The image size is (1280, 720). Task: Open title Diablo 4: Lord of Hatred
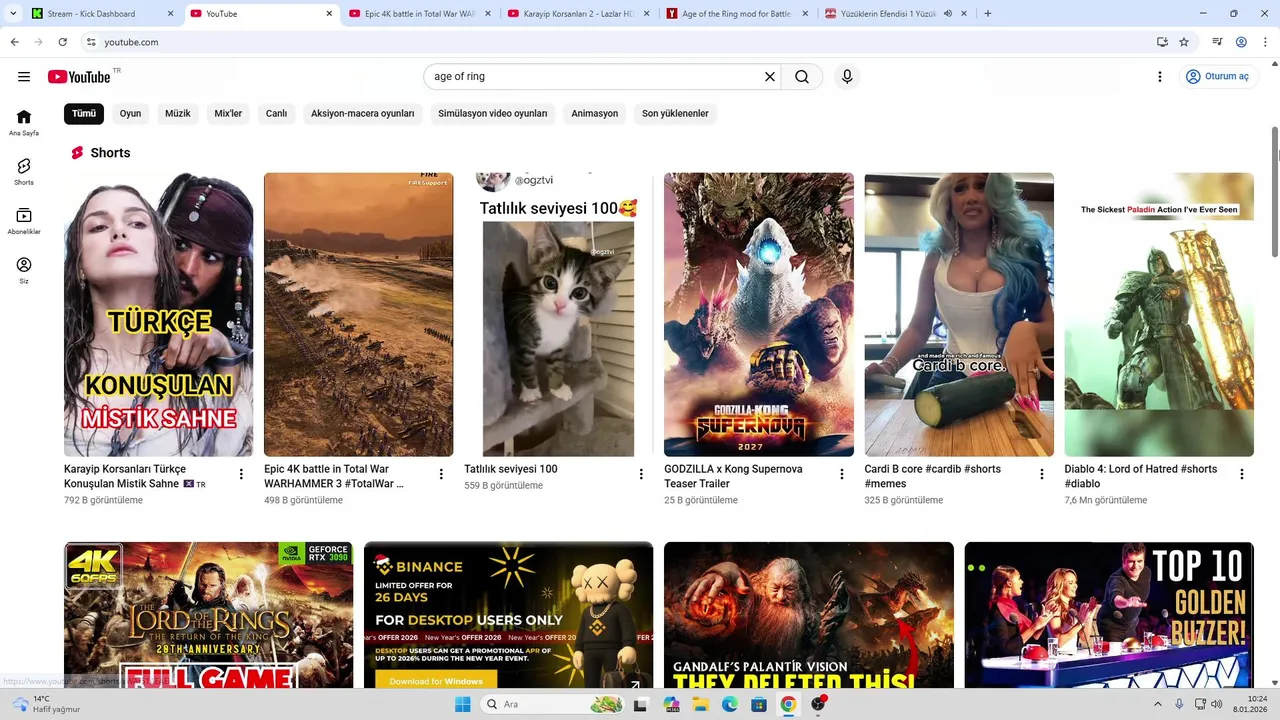tap(1141, 476)
